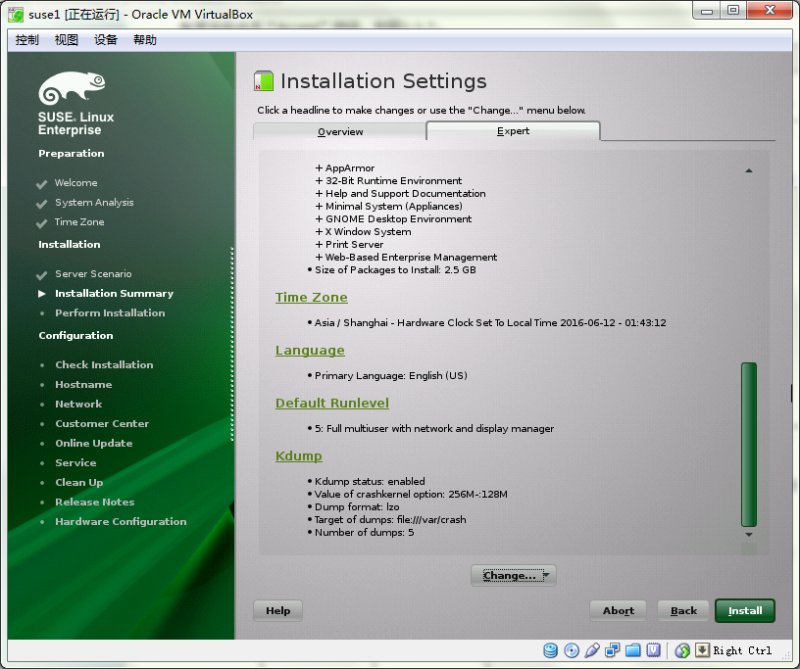Click the virtualization features (V) status icon
This screenshot has height=669, width=800.
[x=654, y=650]
